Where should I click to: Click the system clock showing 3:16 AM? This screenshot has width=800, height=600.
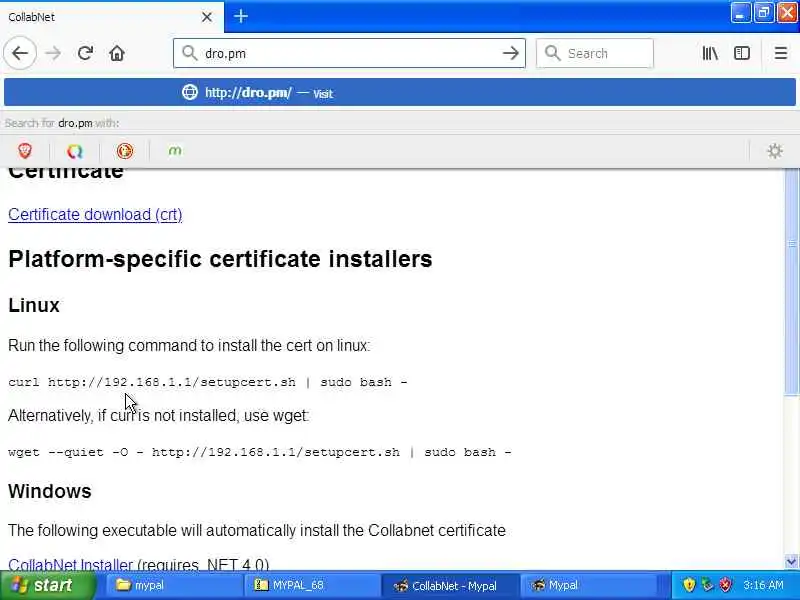tap(763, 585)
